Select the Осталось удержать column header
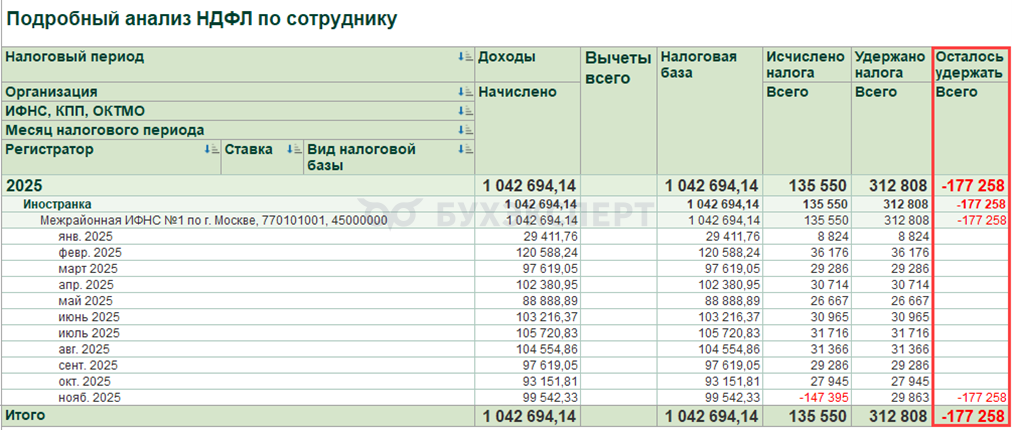The height and width of the screenshot is (430, 1013). (x=970, y=64)
